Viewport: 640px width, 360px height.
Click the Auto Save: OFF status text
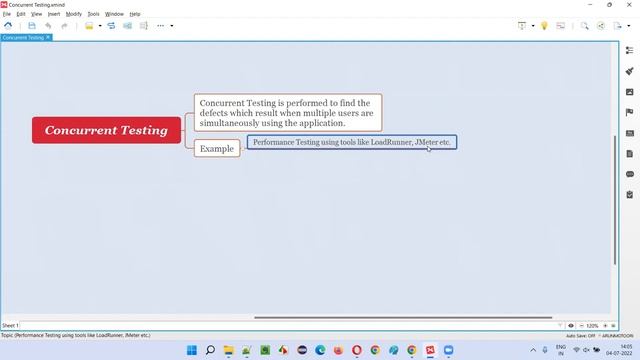(580, 336)
